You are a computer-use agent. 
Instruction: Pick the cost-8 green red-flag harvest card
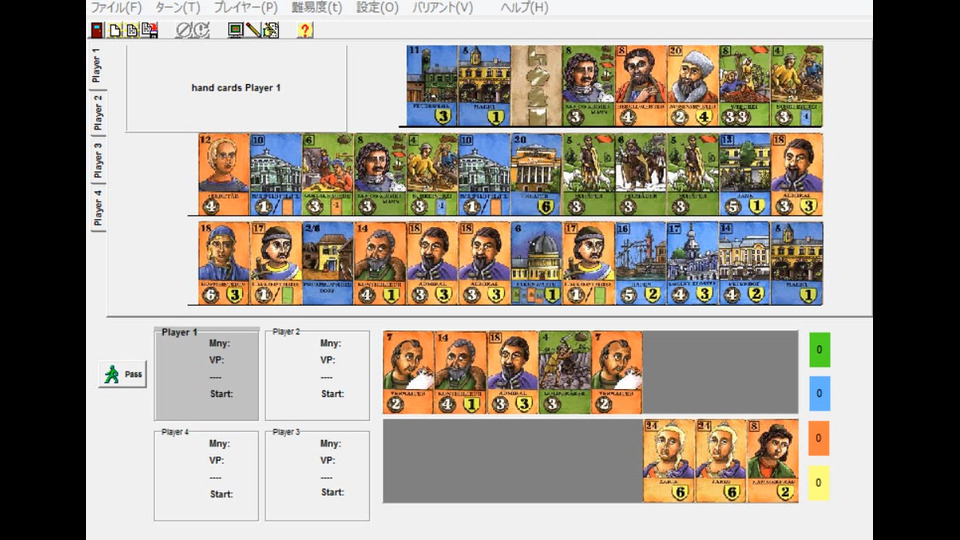pyautogui.click(x=745, y=86)
